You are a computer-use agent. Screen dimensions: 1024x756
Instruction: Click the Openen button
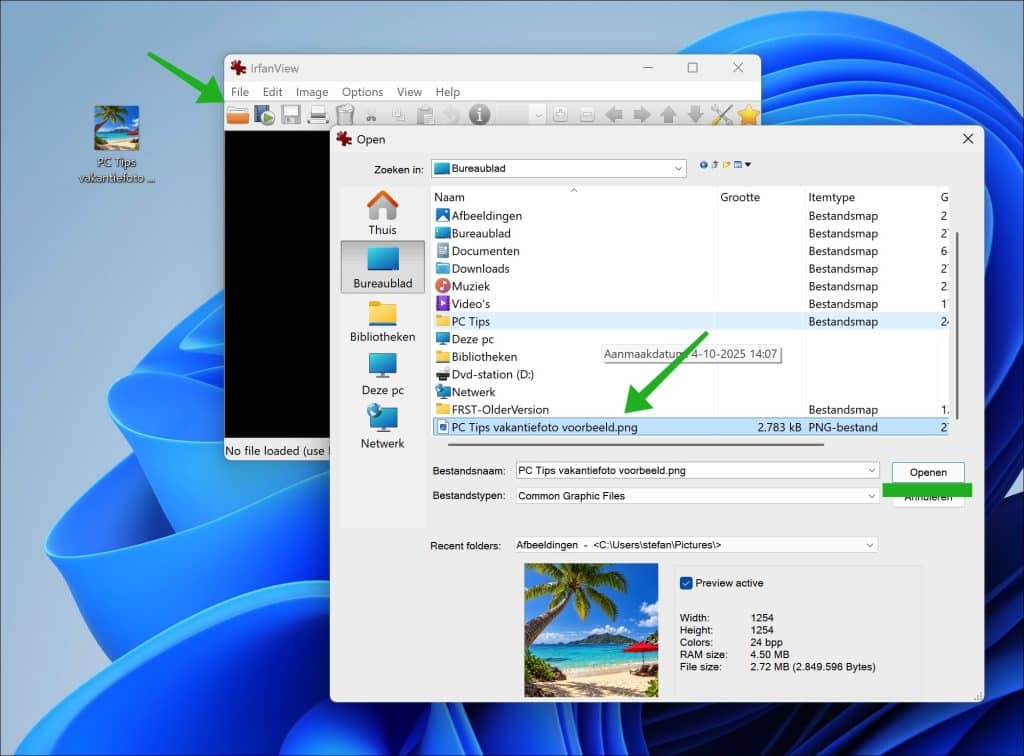pyautogui.click(x=928, y=472)
